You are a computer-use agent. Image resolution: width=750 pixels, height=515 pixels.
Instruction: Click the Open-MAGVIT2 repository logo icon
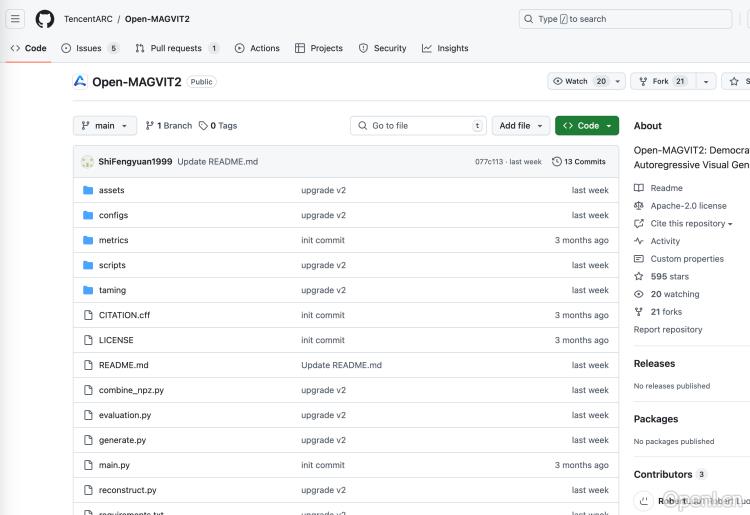click(x=80, y=81)
